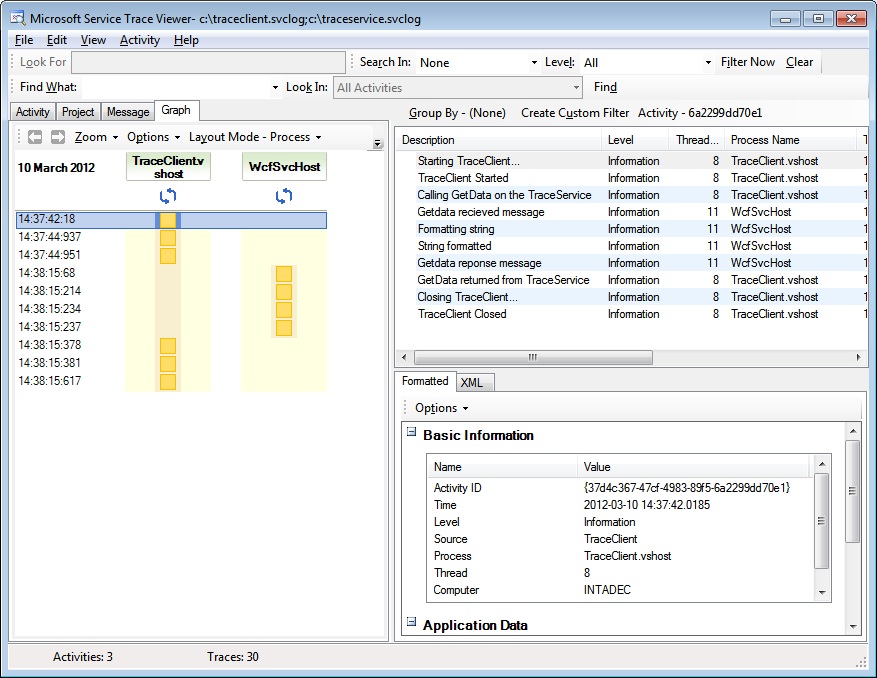This screenshot has height=678, width=877.
Task: Click the Description column header
Action: pyautogui.click(x=500, y=140)
